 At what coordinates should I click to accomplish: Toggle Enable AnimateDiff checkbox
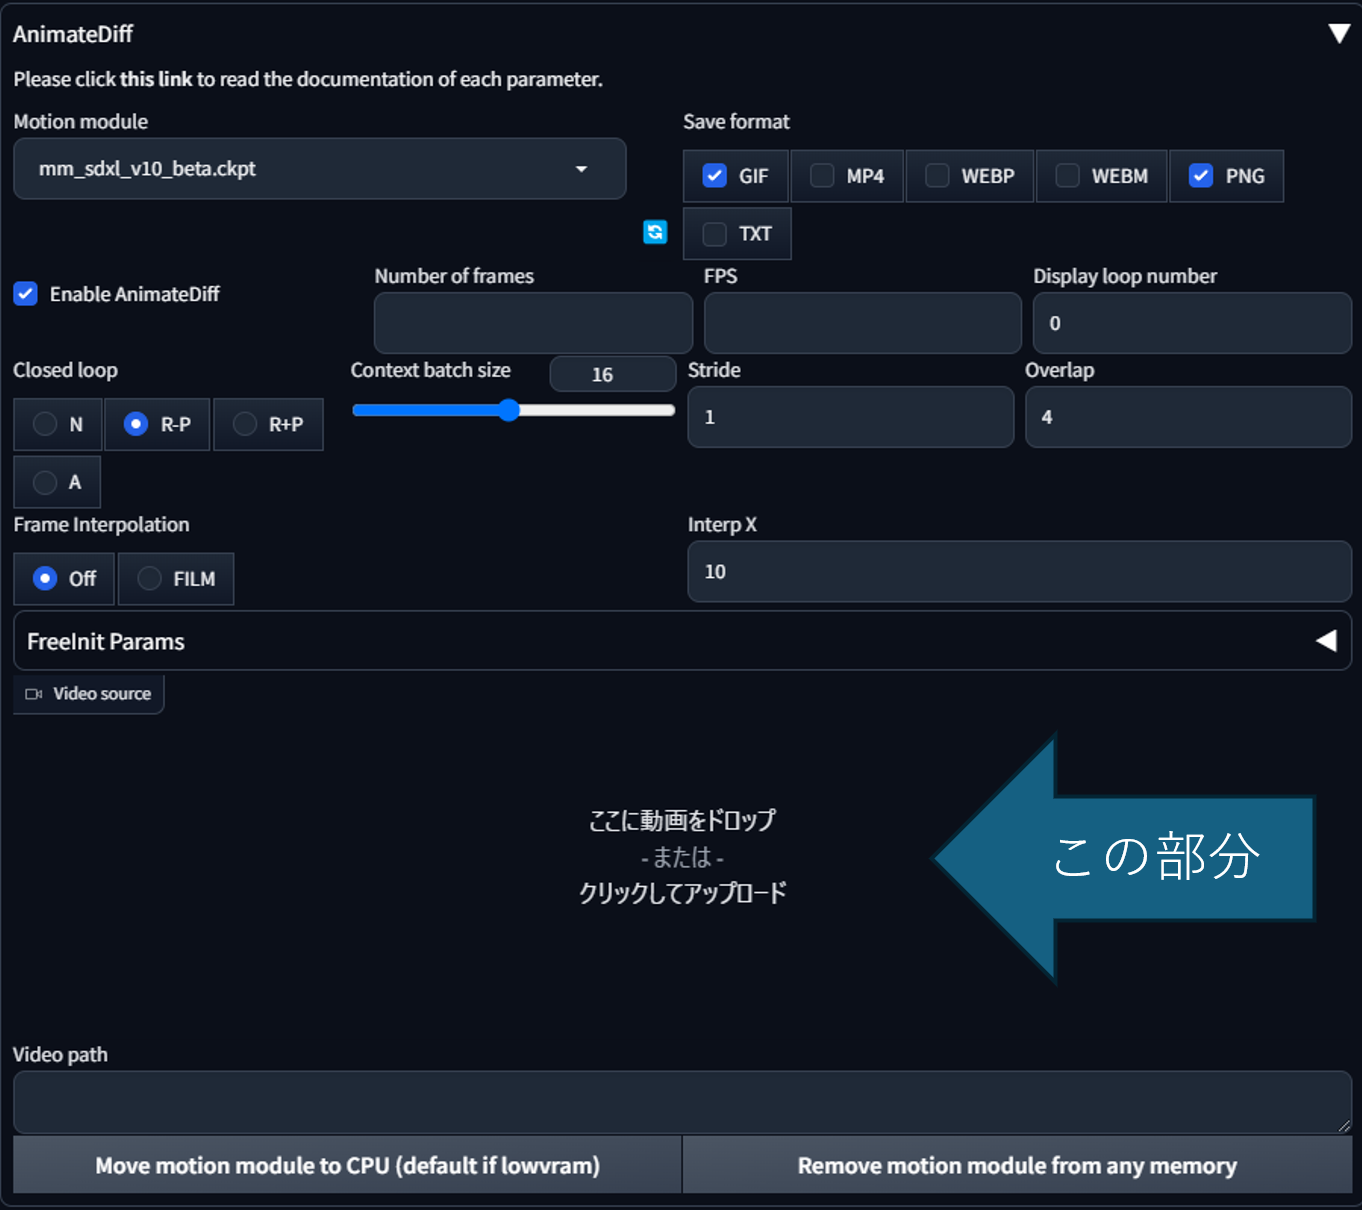pos(25,294)
